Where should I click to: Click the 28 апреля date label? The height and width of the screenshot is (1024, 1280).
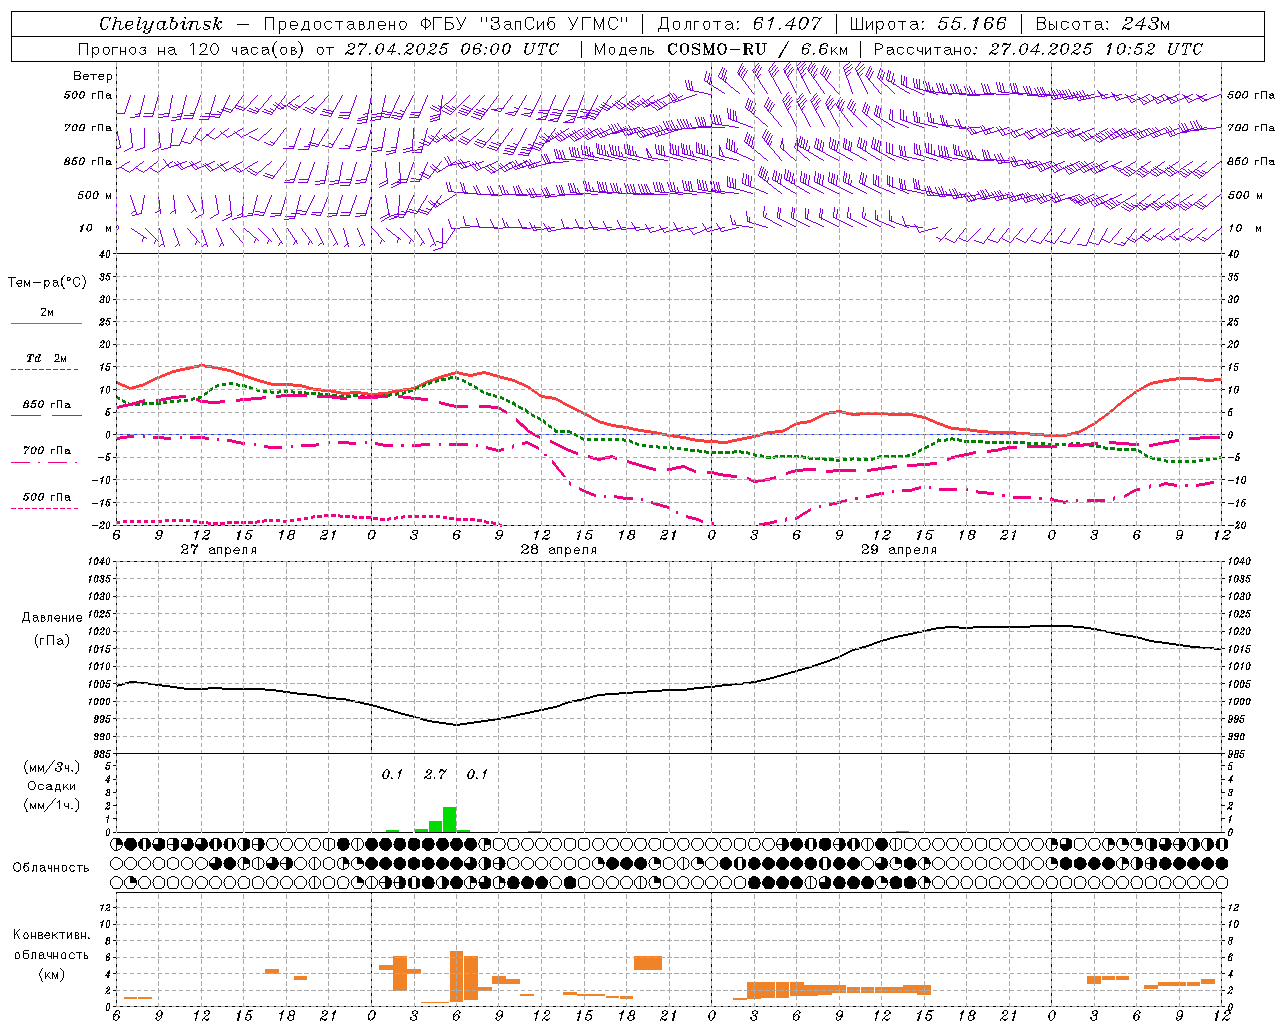coord(558,550)
